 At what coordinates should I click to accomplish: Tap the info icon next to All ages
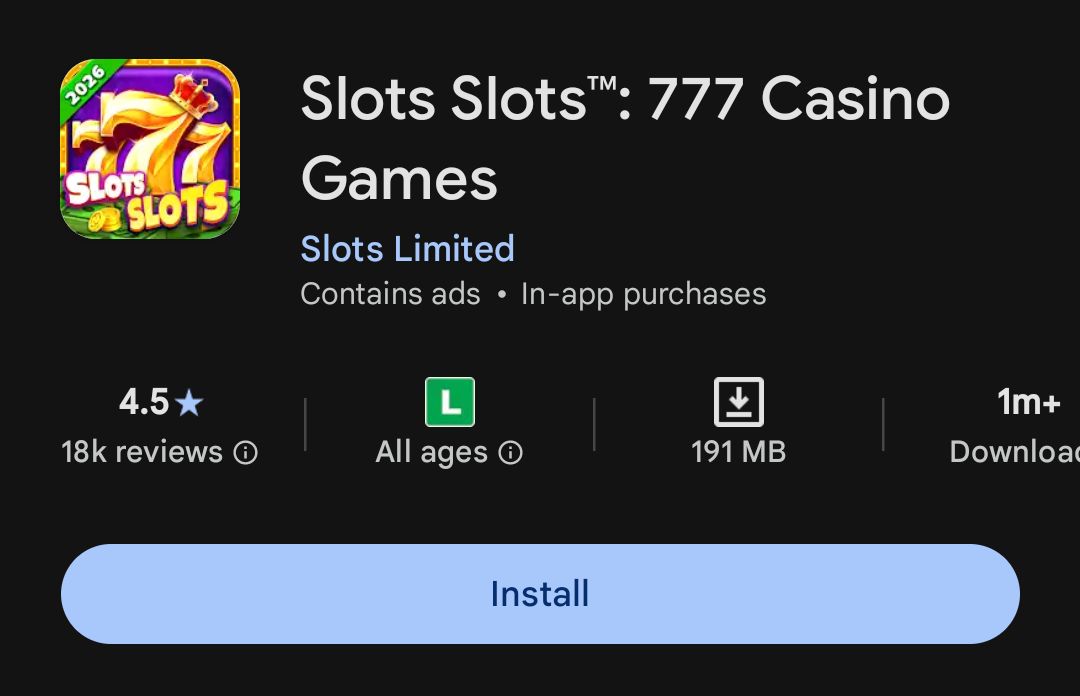[x=510, y=453]
